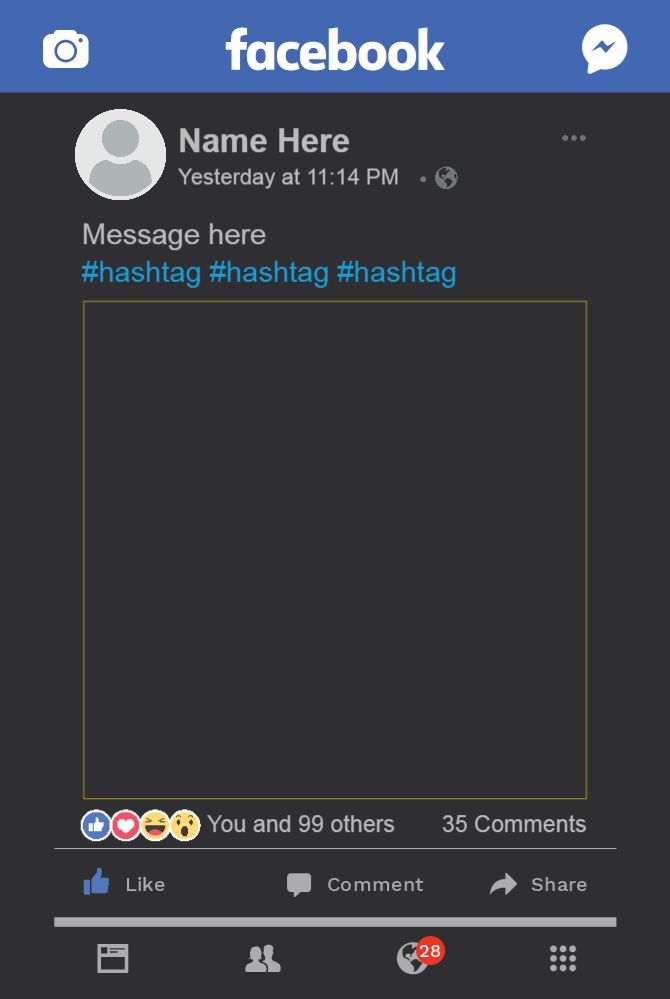Click the red heart reaction icon
The height and width of the screenshot is (999, 670).
(125, 825)
